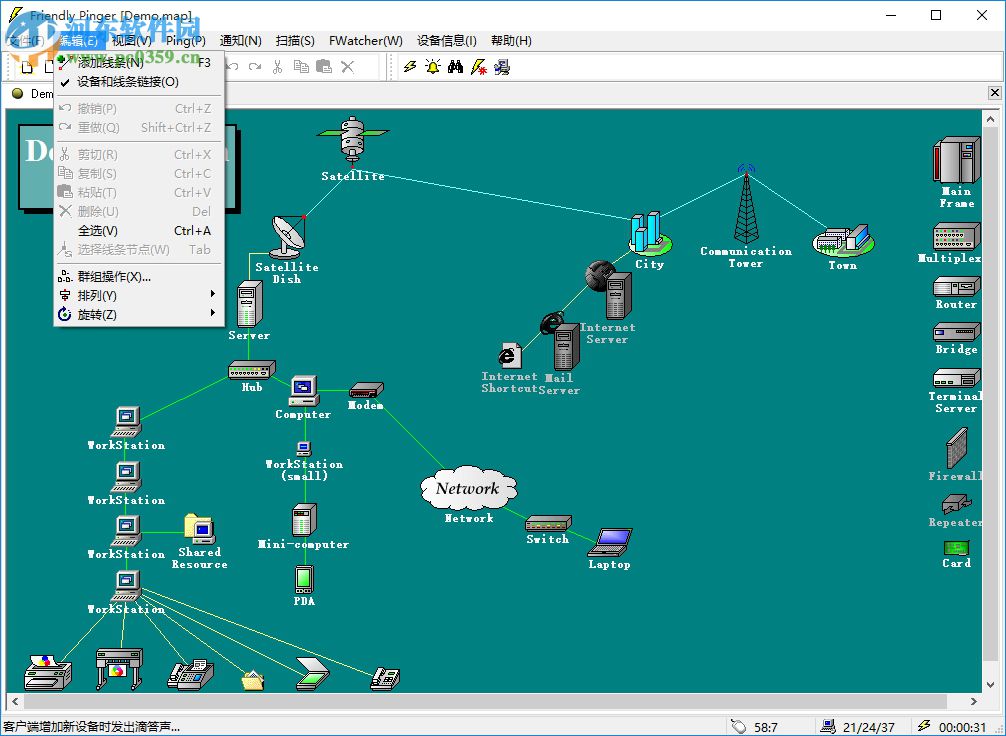This screenshot has width=1006, height=736.
Task: Open the 通知(N) menu
Action: (241, 40)
